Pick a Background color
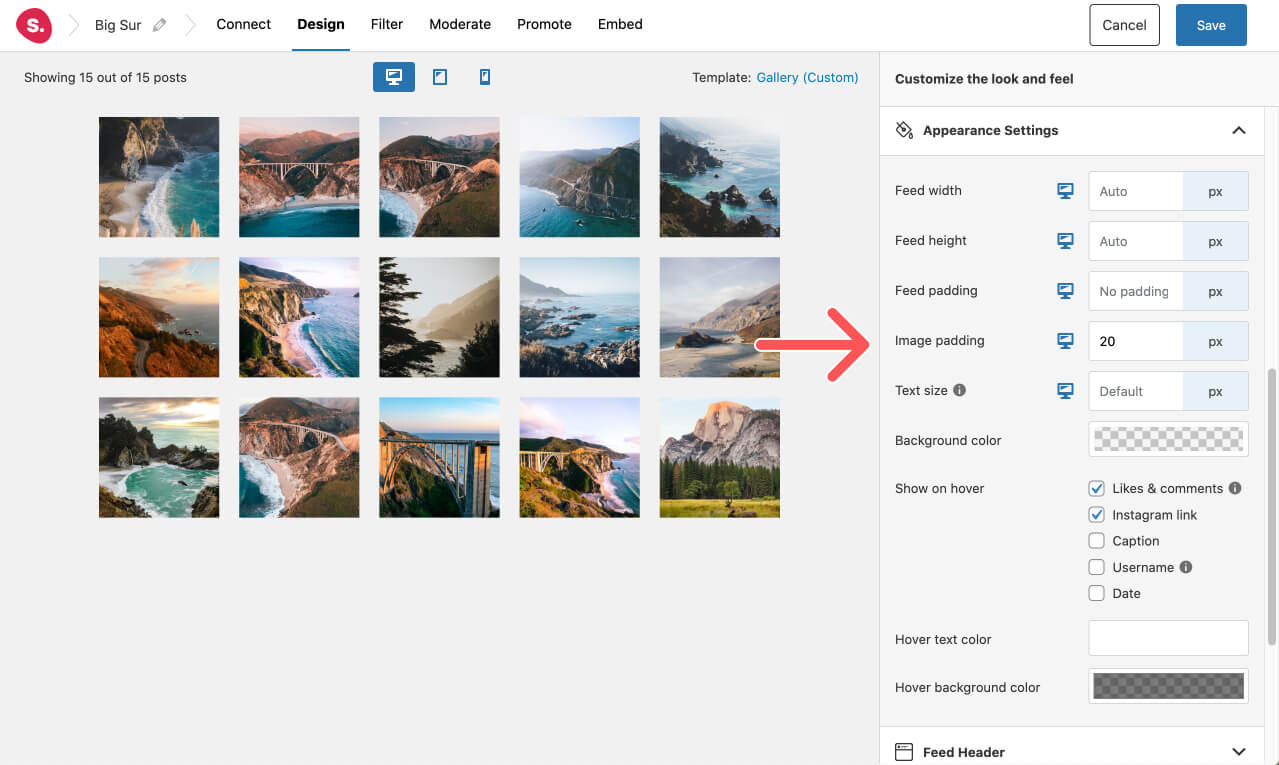 click(1169, 439)
